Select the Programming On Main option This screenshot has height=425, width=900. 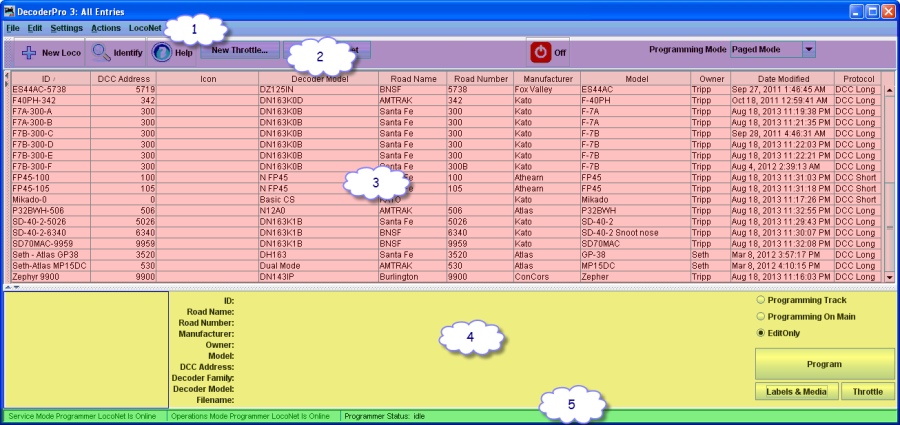(761, 315)
